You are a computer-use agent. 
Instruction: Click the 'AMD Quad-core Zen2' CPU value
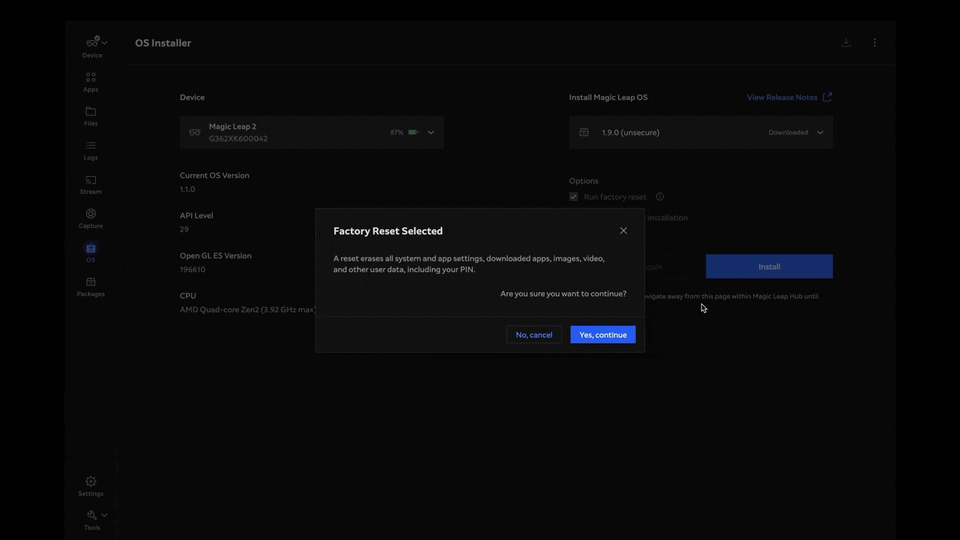[247, 310]
